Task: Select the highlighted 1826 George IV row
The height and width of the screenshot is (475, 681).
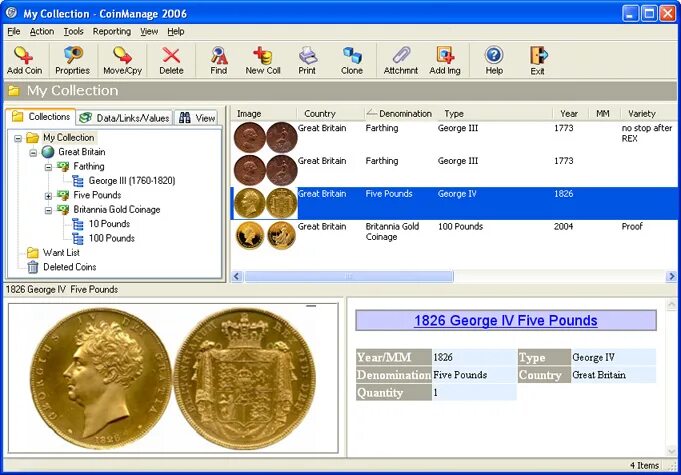Action: [x=454, y=203]
